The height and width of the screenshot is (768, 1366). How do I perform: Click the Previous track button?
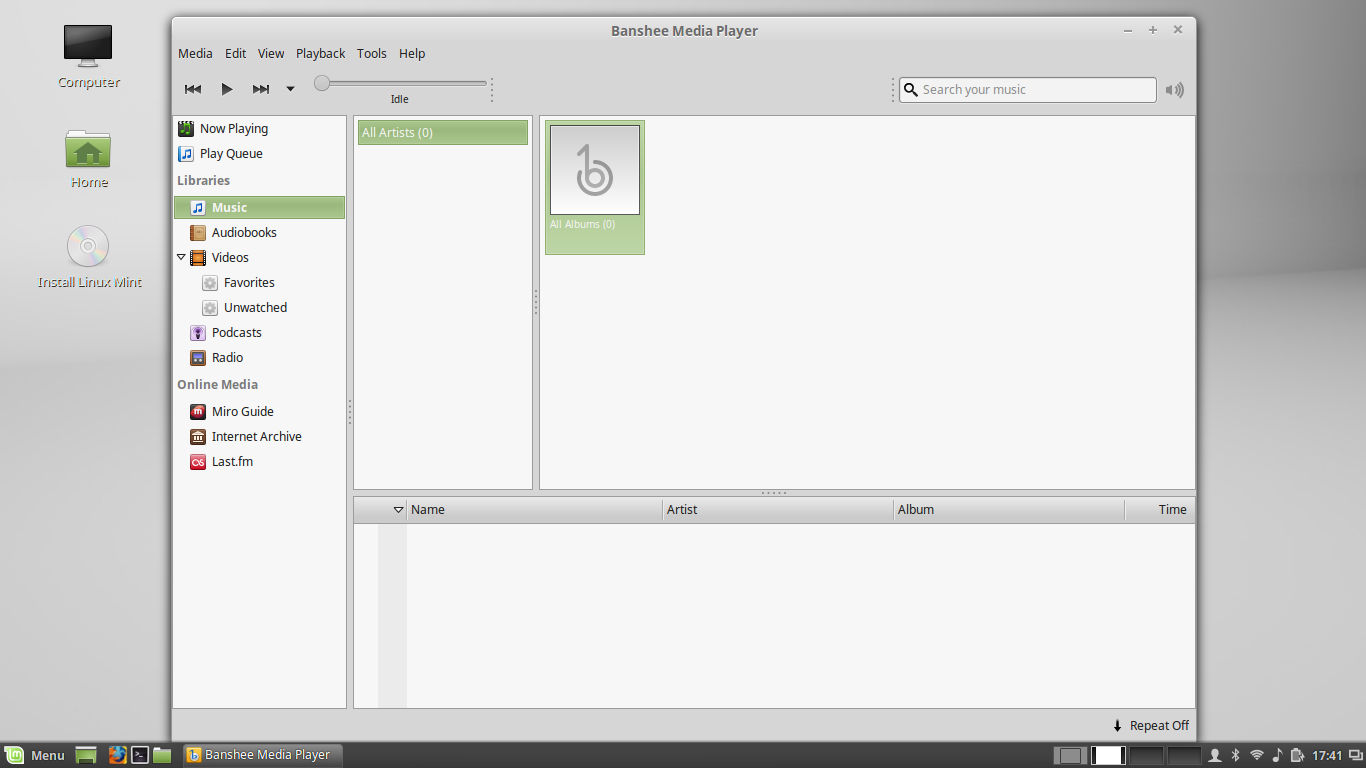[x=193, y=89]
